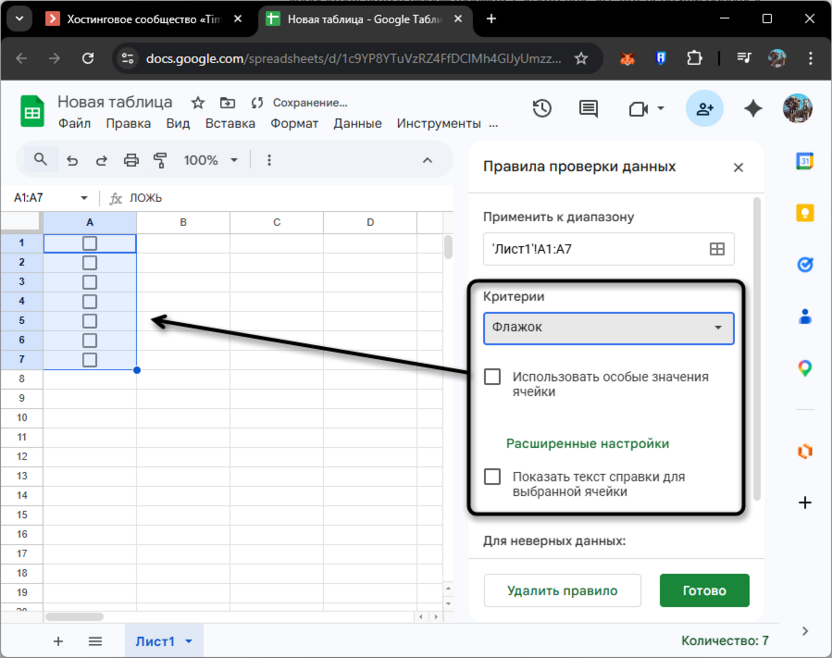Screen dimensions: 832x658
Task: Click 'Удалить правило' to remove the rule
Action: coord(562,590)
